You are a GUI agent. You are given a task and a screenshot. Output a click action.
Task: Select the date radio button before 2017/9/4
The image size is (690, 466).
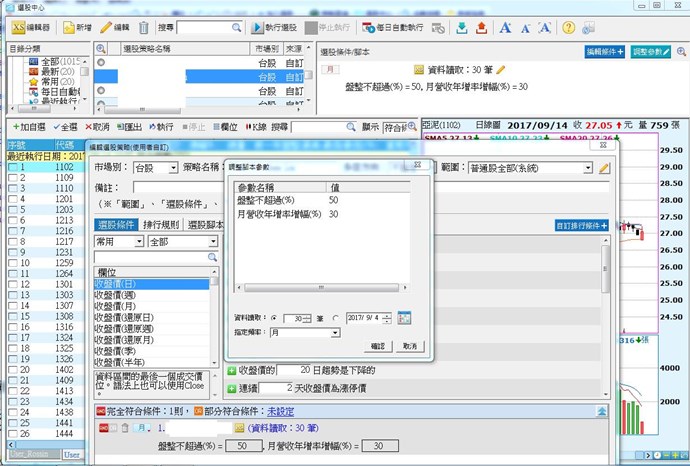(337, 318)
